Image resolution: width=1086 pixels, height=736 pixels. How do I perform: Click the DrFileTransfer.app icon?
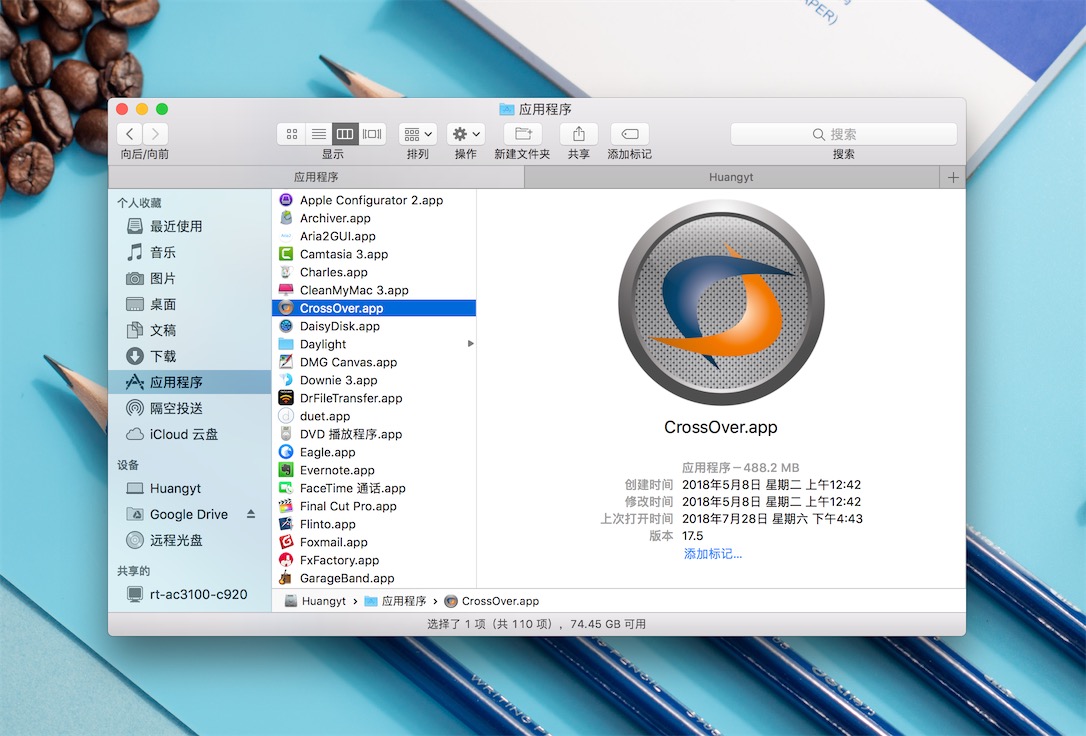[x=286, y=398]
